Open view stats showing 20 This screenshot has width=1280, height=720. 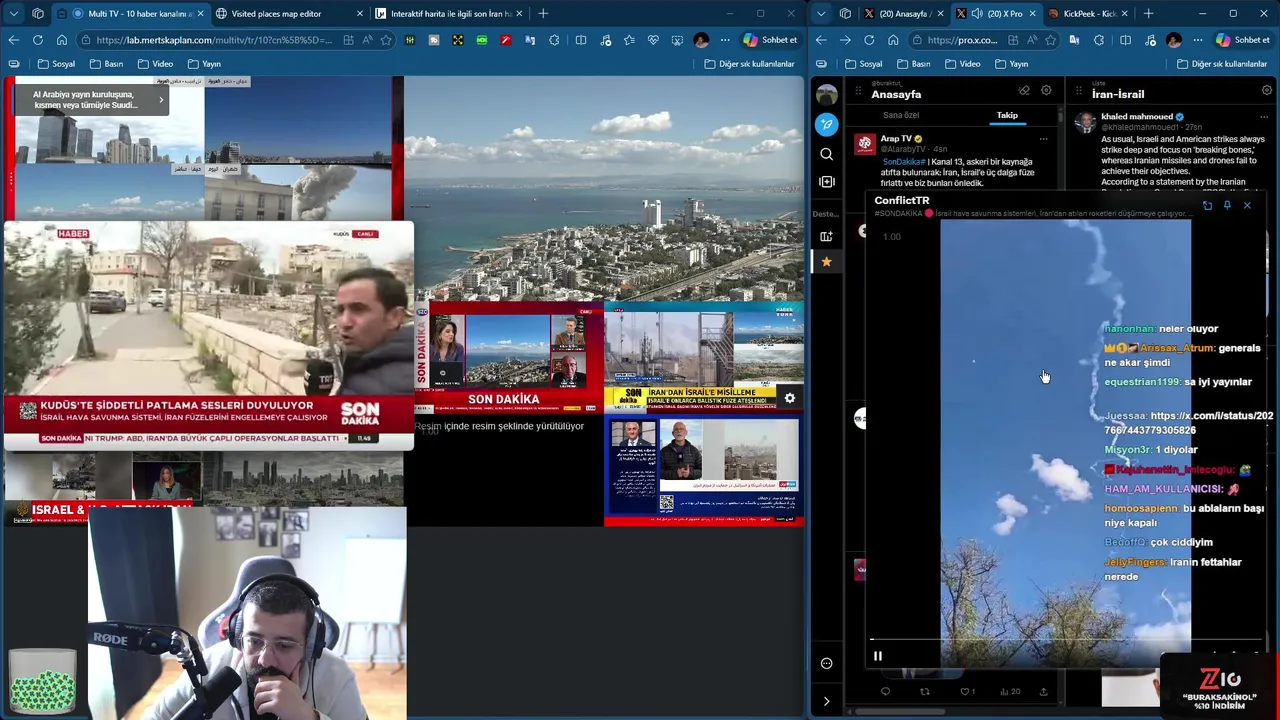[x=1010, y=691]
